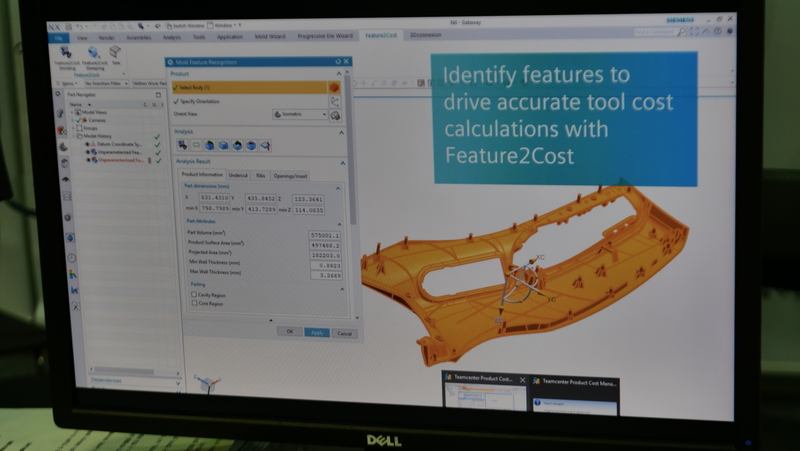Image resolution: width=800 pixels, height=451 pixels.
Task: Click the orange Select Body cube icon
Action: [334, 87]
